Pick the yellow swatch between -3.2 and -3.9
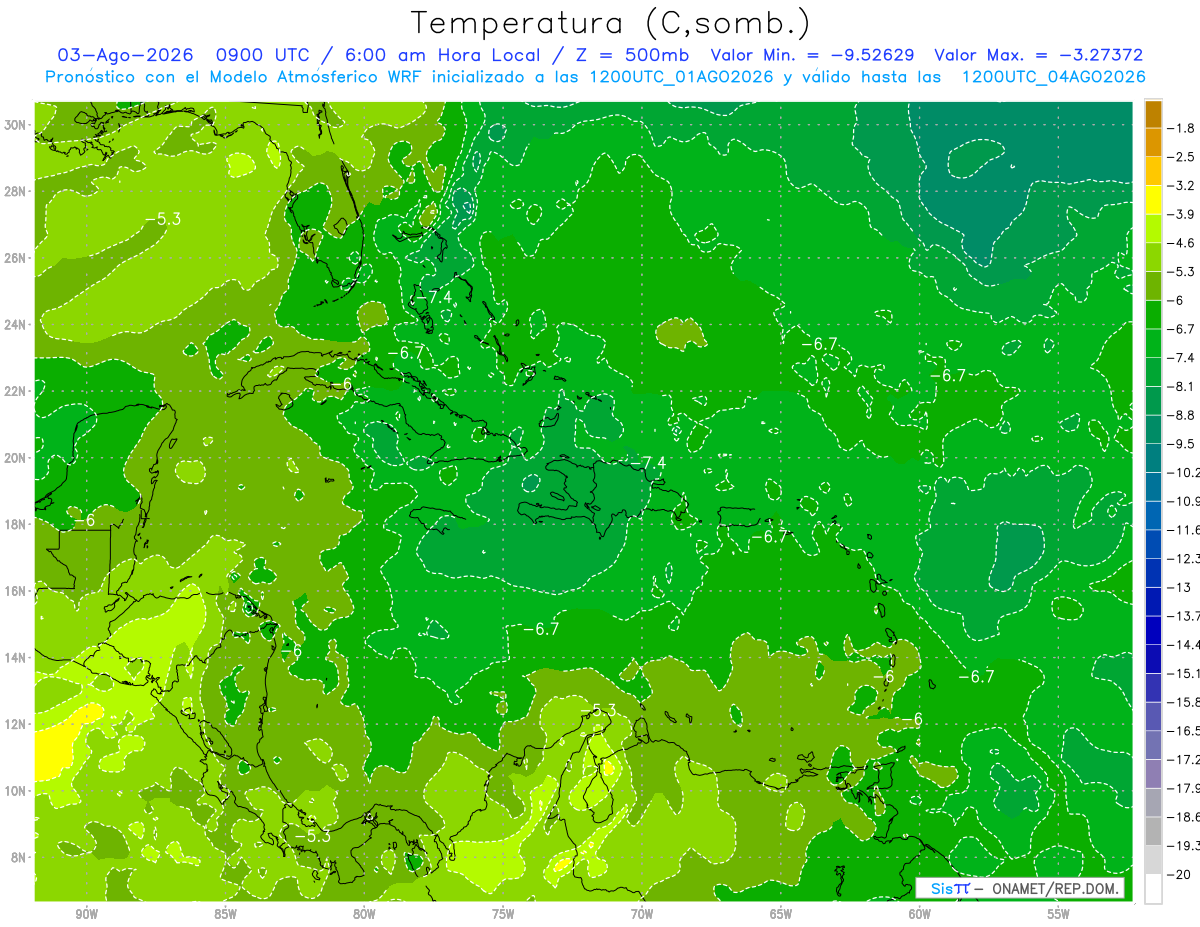This screenshot has width=1200, height=927. (x=1153, y=200)
